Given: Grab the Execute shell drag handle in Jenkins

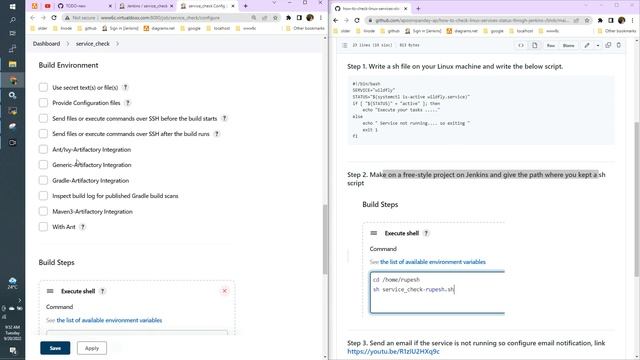Looking at the screenshot, I should point(50,291).
